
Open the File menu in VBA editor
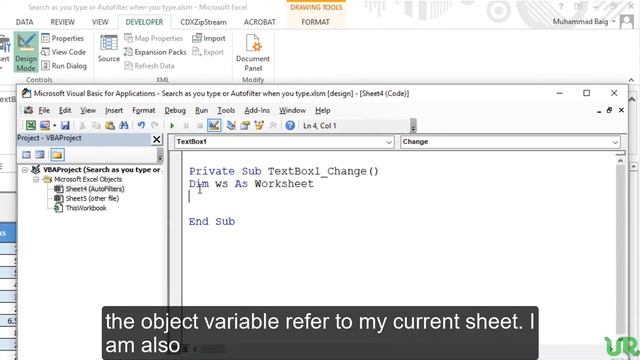[44, 111]
